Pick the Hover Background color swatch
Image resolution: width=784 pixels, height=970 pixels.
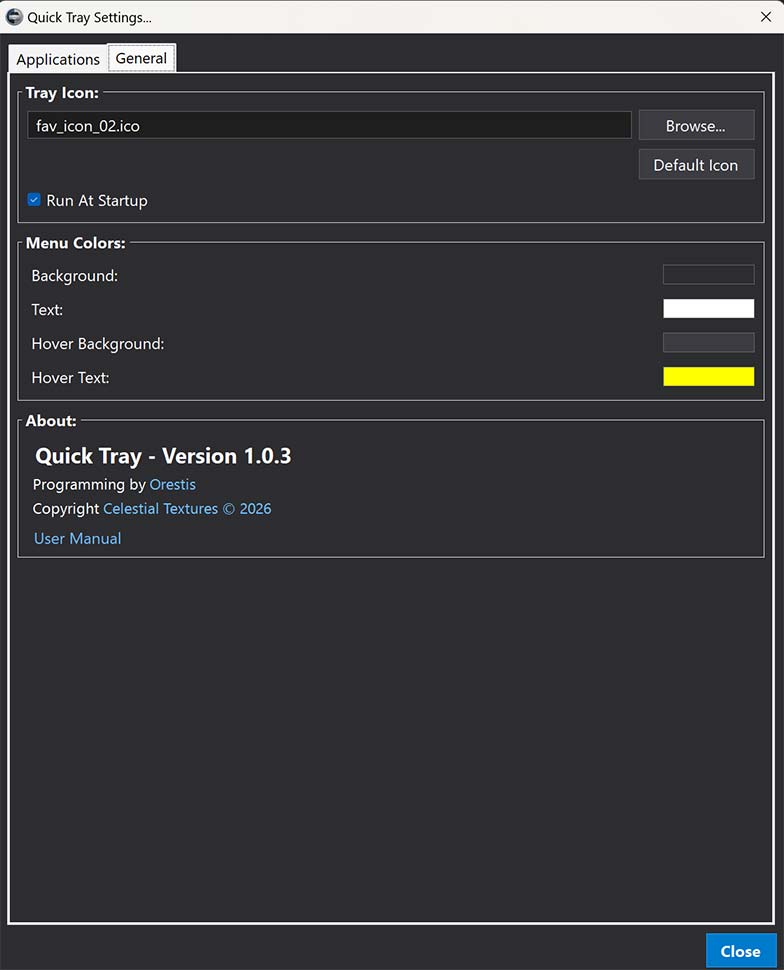[x=709, y=343]
